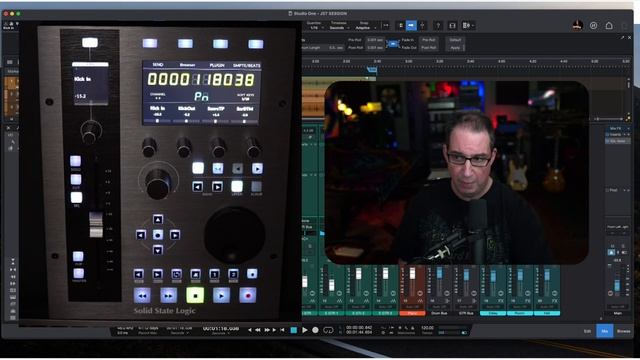Click the Piano channel fader handle
Image resolution: width=640 pixels, height=360 pixels.
pos(412,273)
